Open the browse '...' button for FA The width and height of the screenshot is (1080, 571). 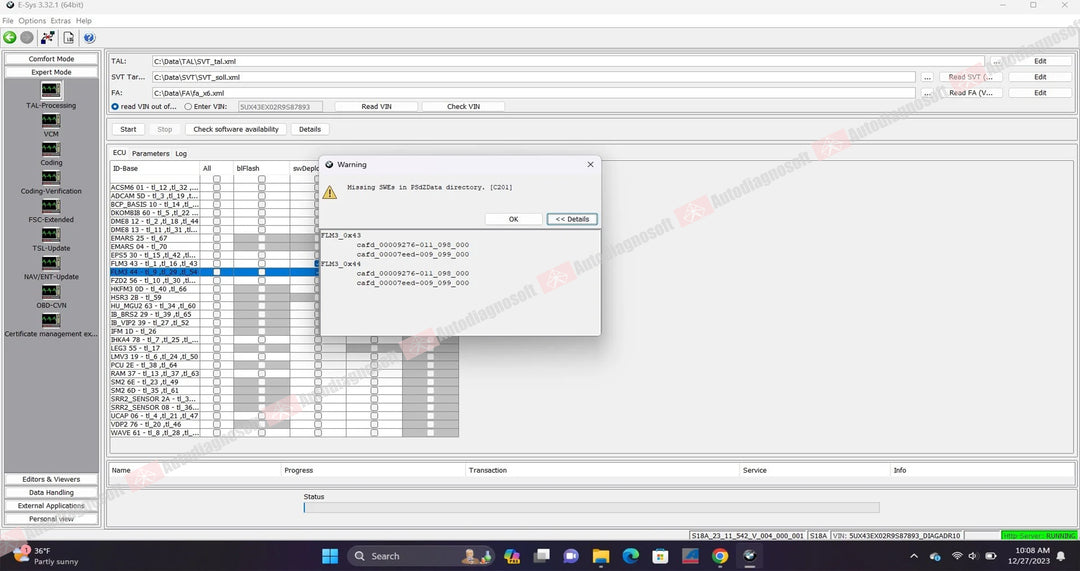point(928,92)
